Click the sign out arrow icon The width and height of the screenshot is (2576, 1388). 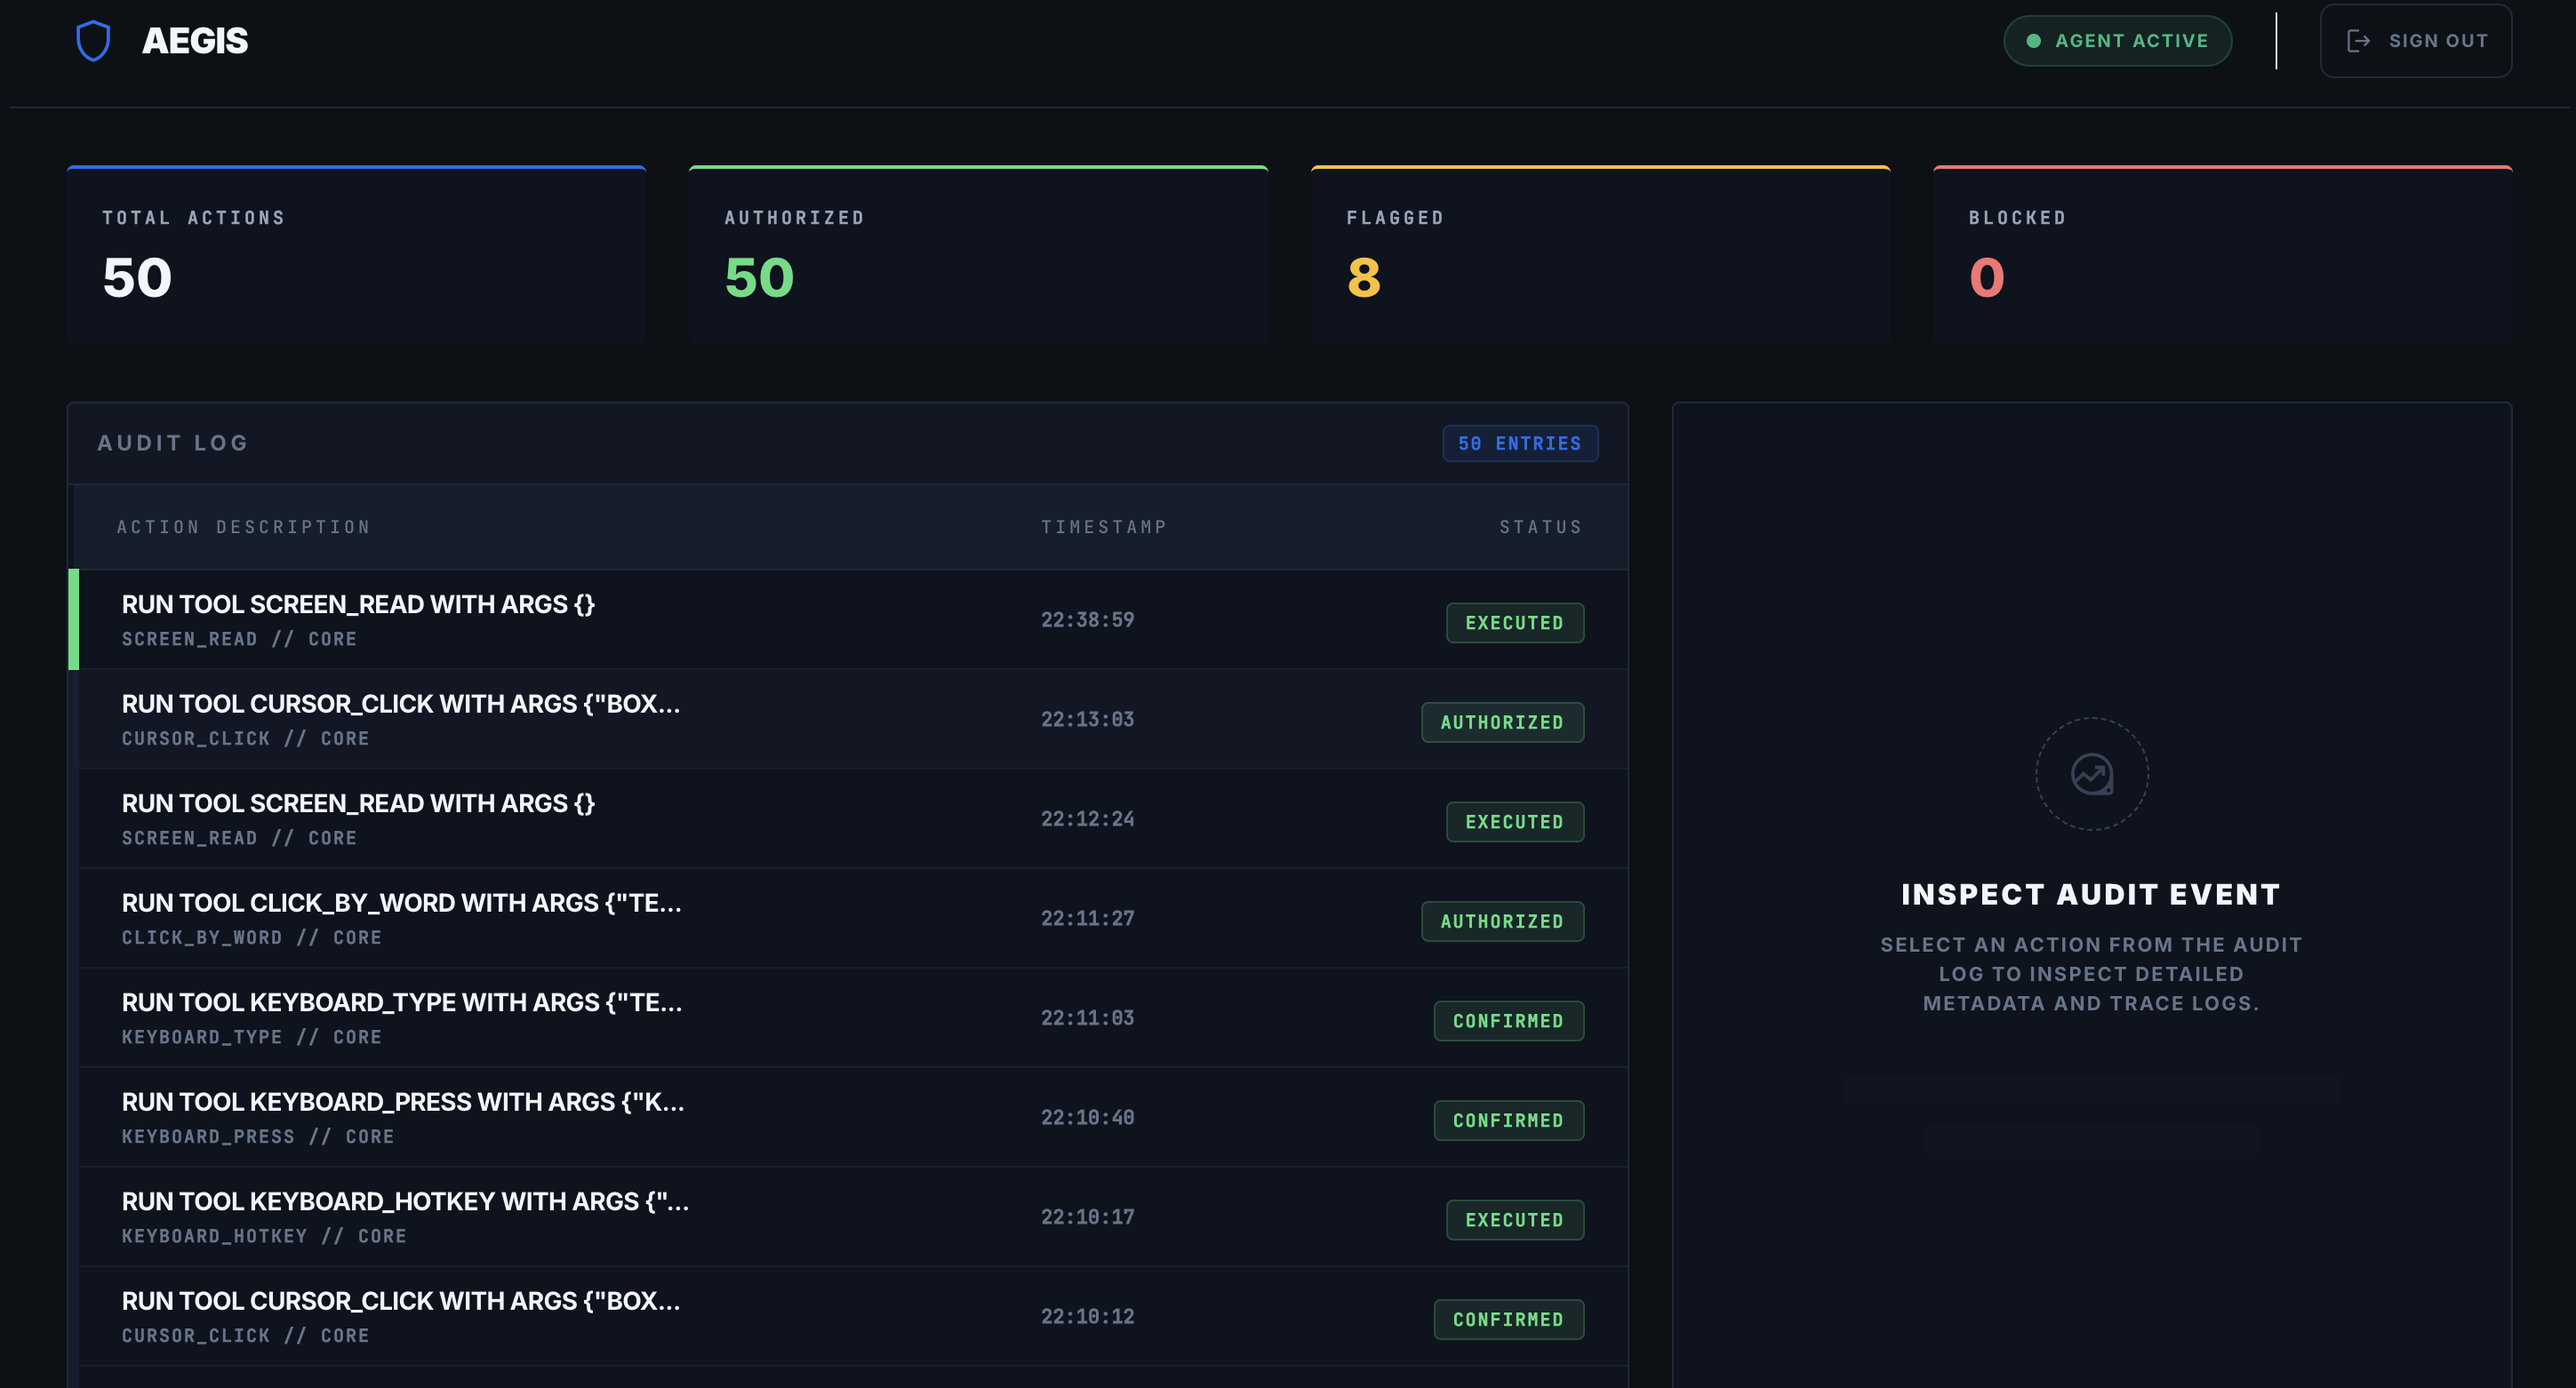2358,41
